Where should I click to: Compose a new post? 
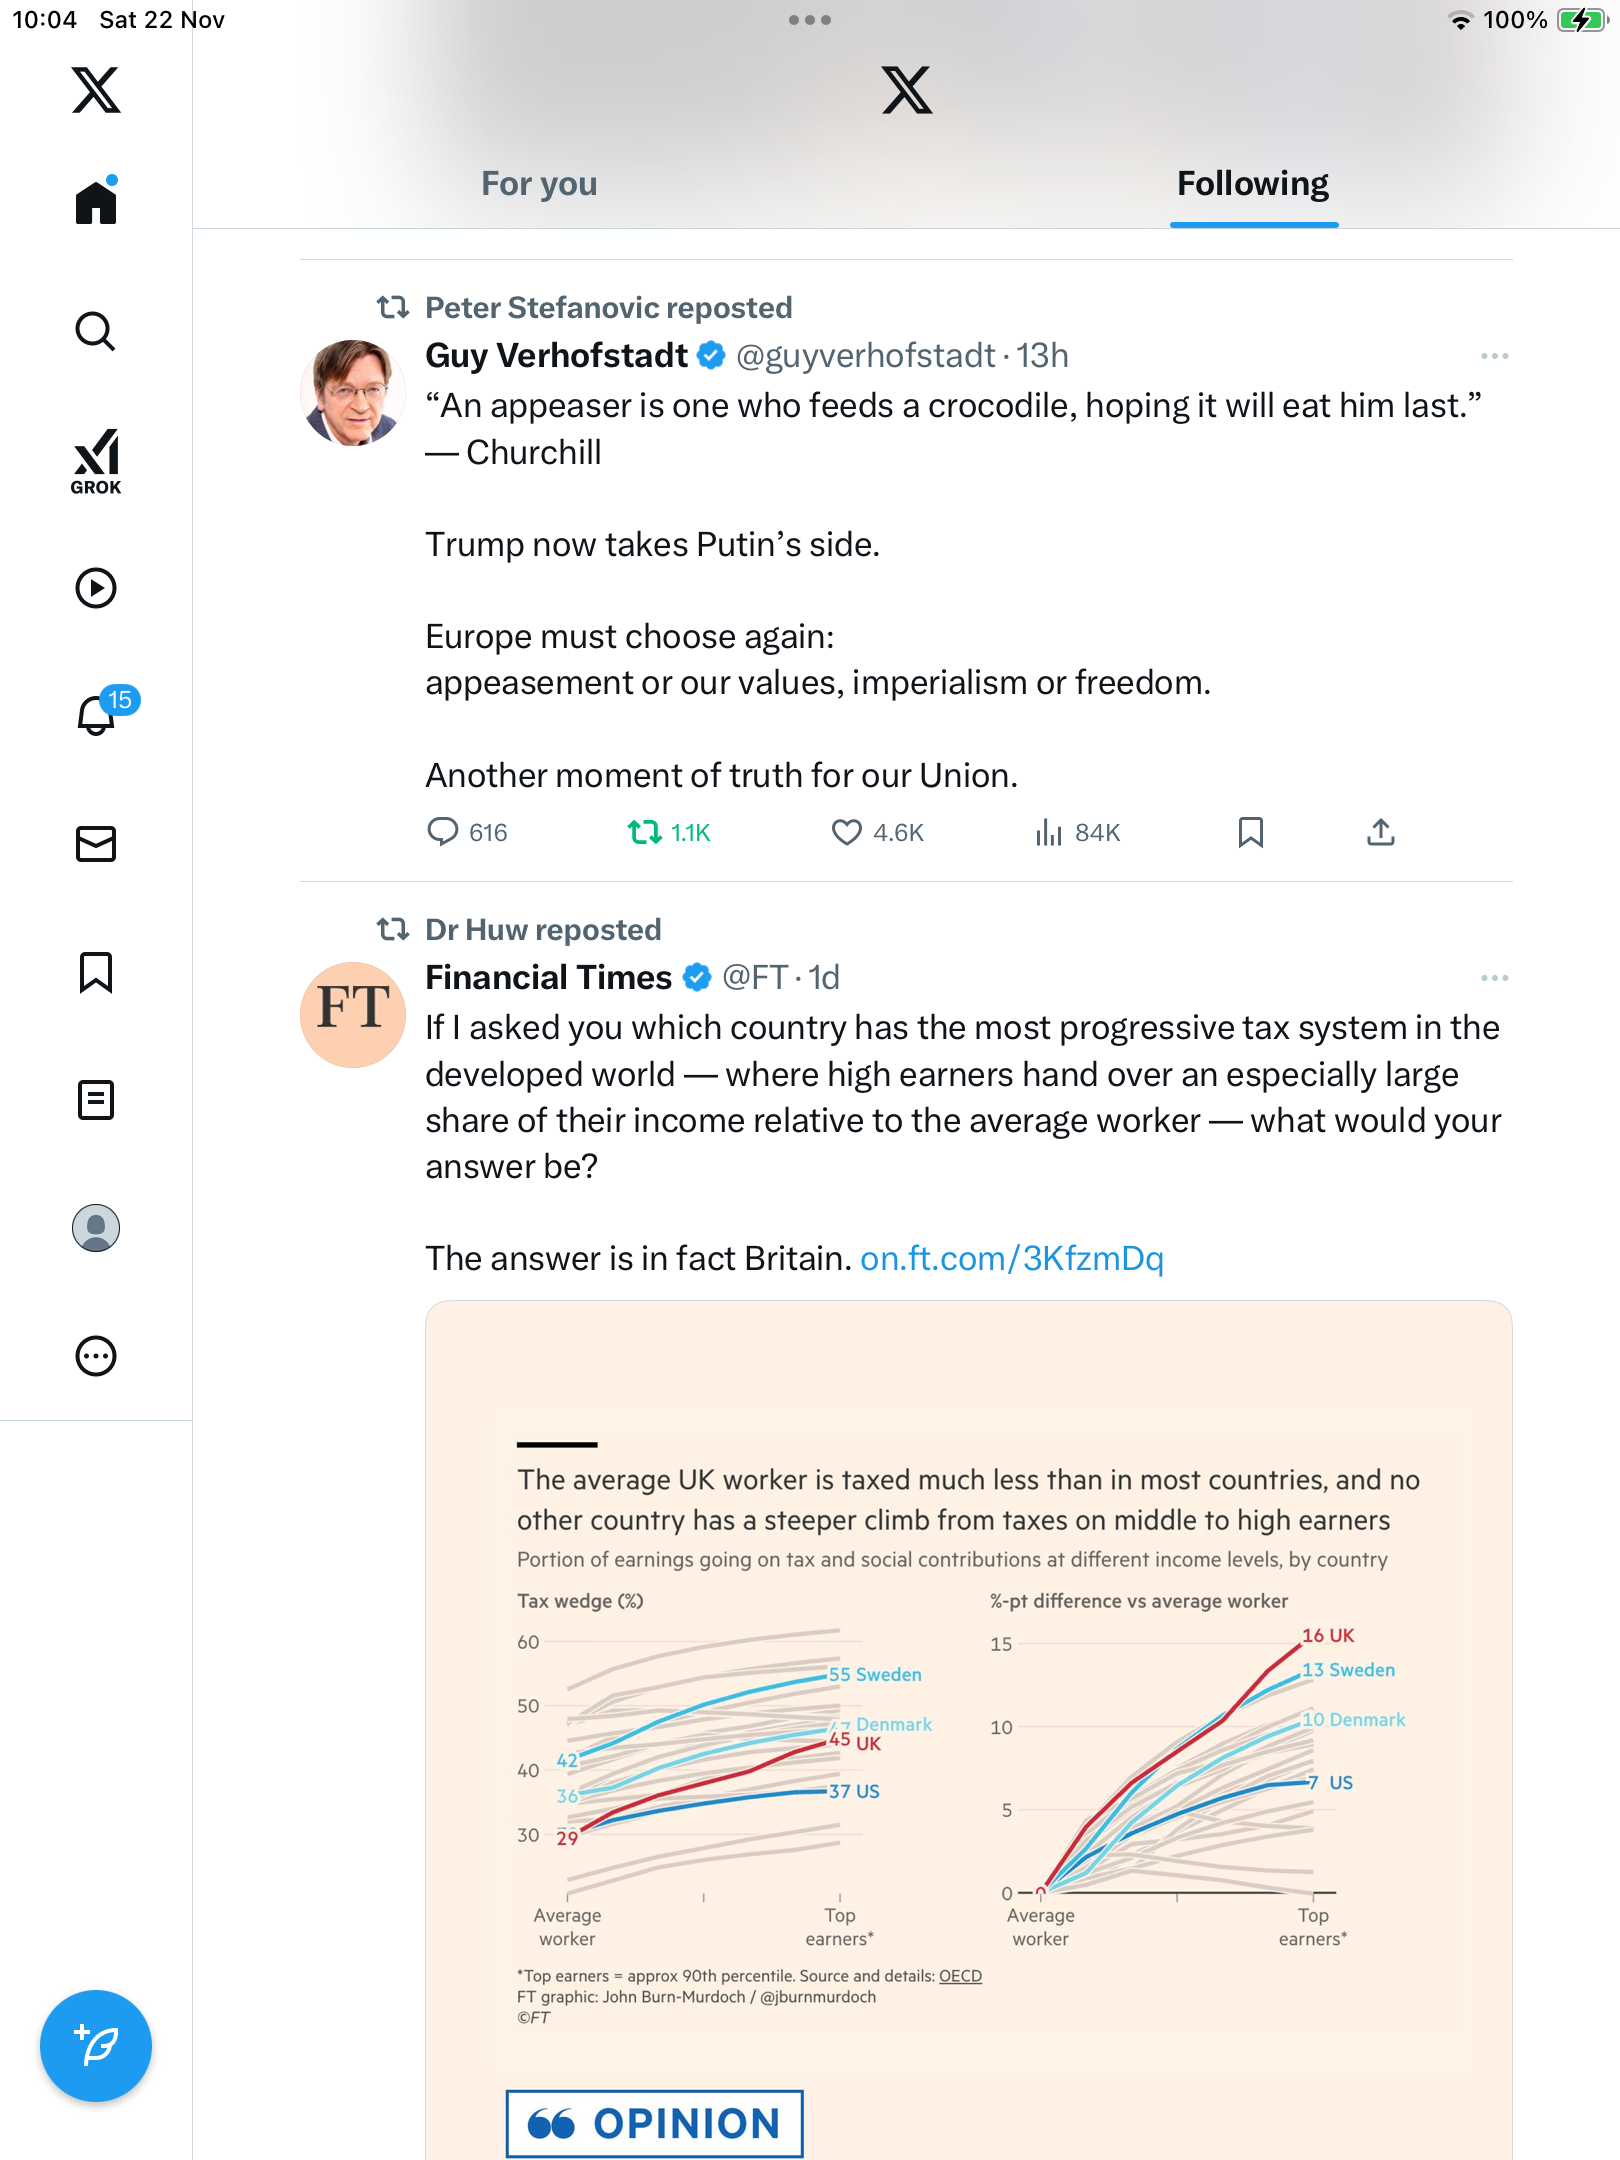coord(96,2046)
